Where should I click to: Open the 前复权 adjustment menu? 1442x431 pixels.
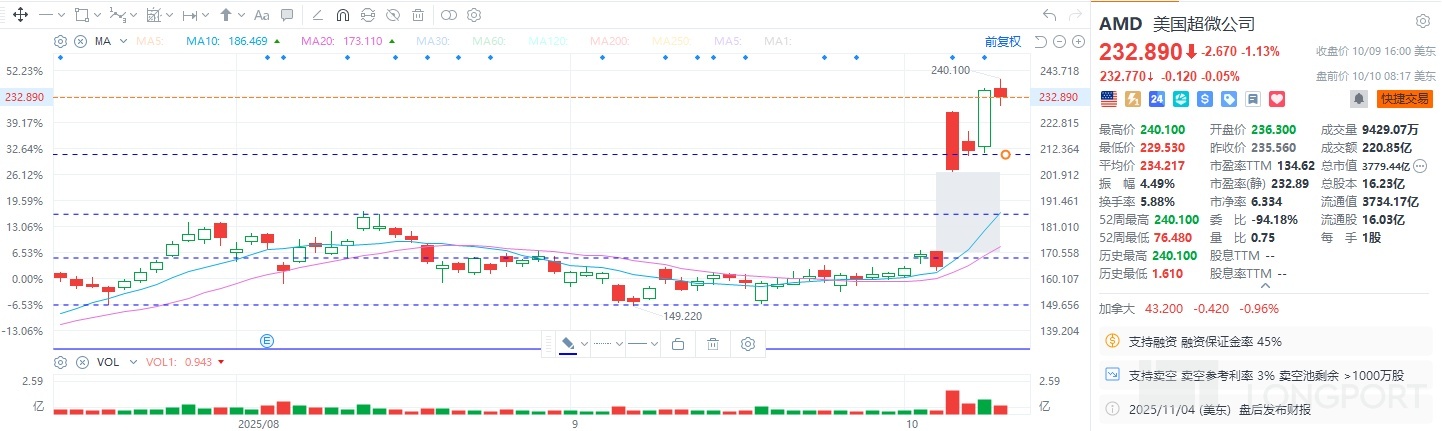[1002, 41]
